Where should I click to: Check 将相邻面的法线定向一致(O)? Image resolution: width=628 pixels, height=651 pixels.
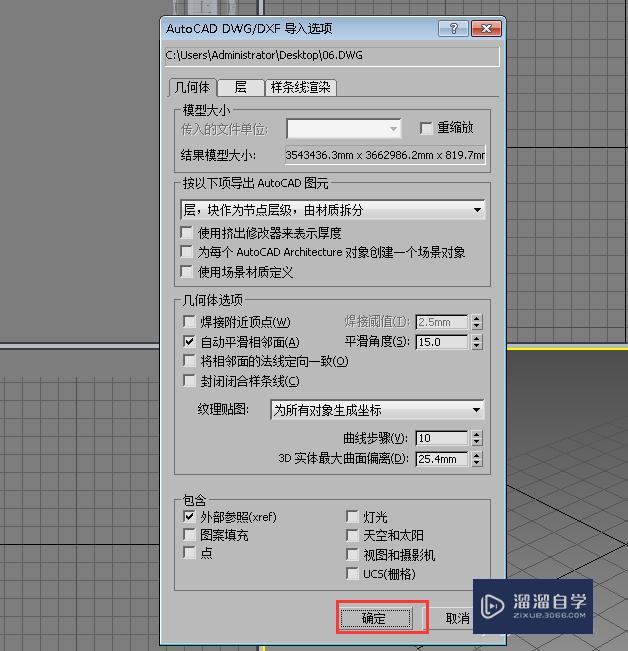point(189,361)
